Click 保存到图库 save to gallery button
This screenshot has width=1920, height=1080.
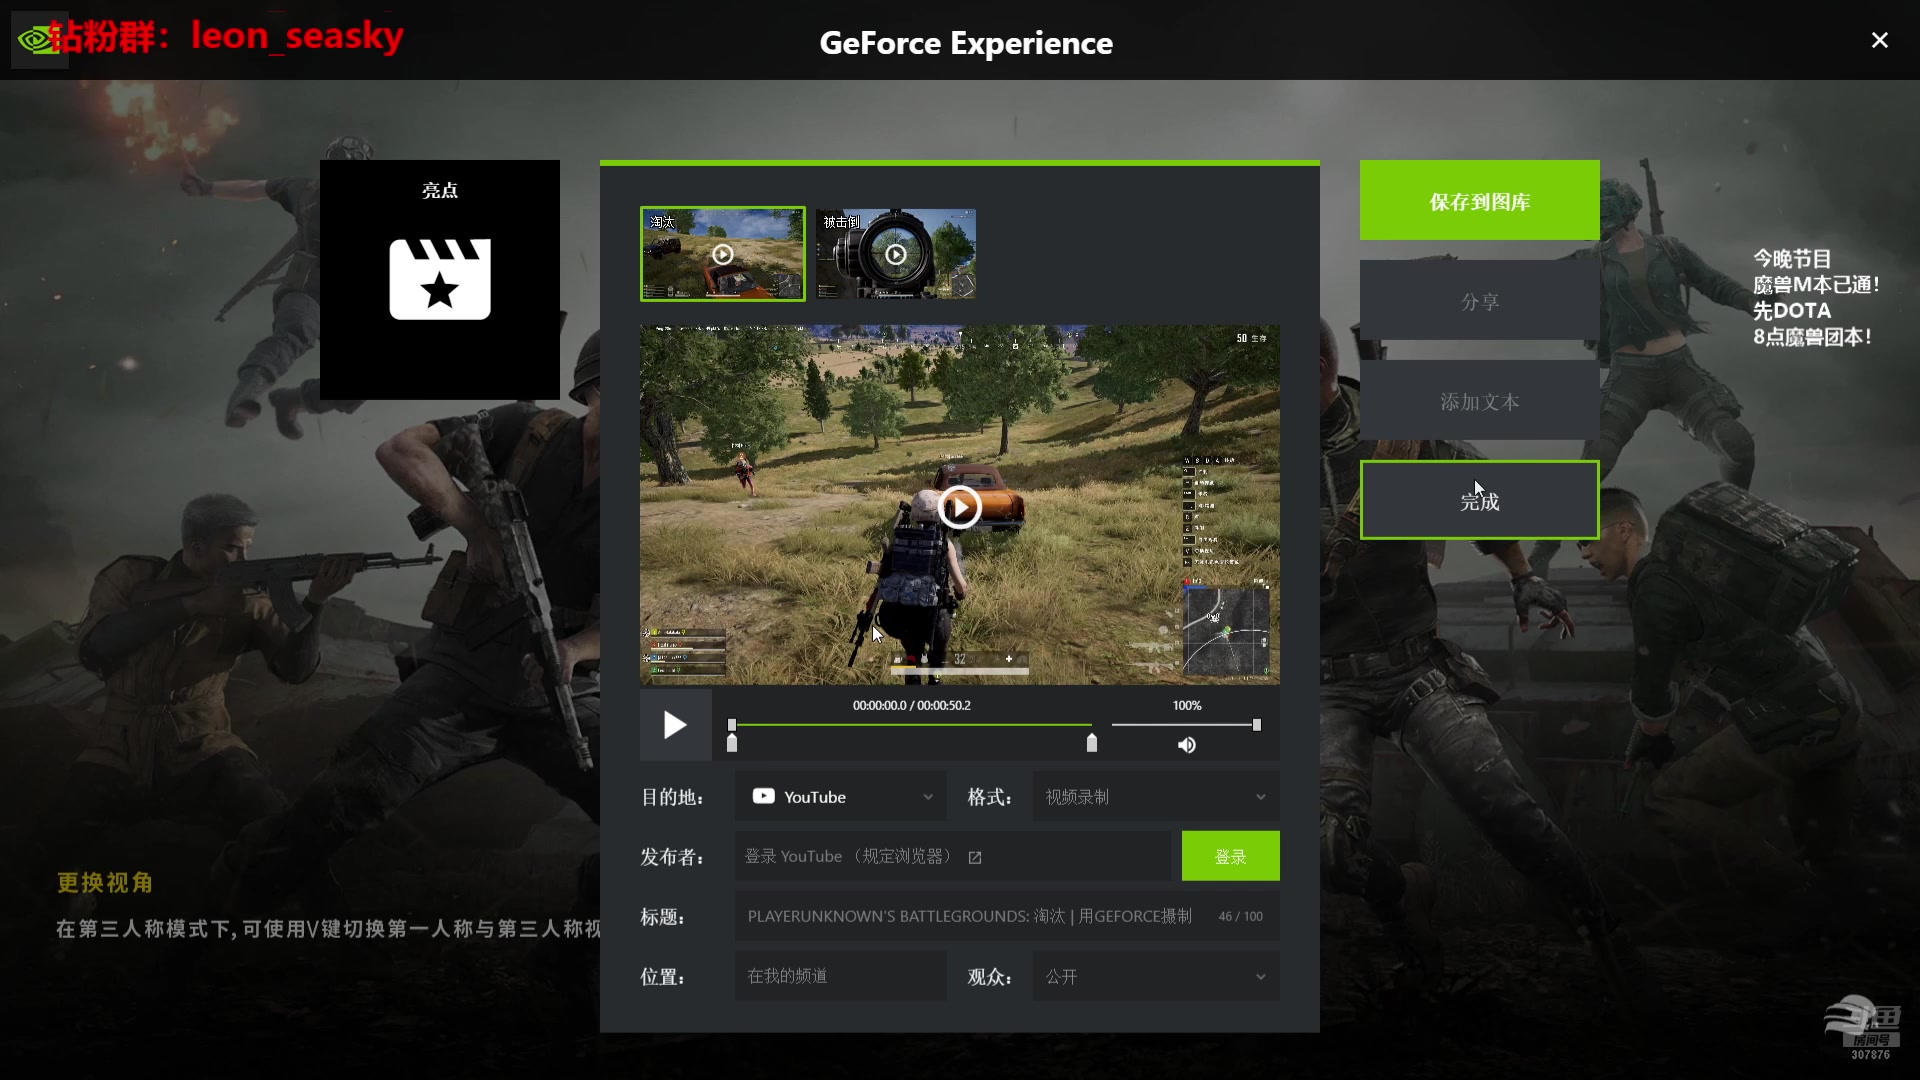[1480, 200]
